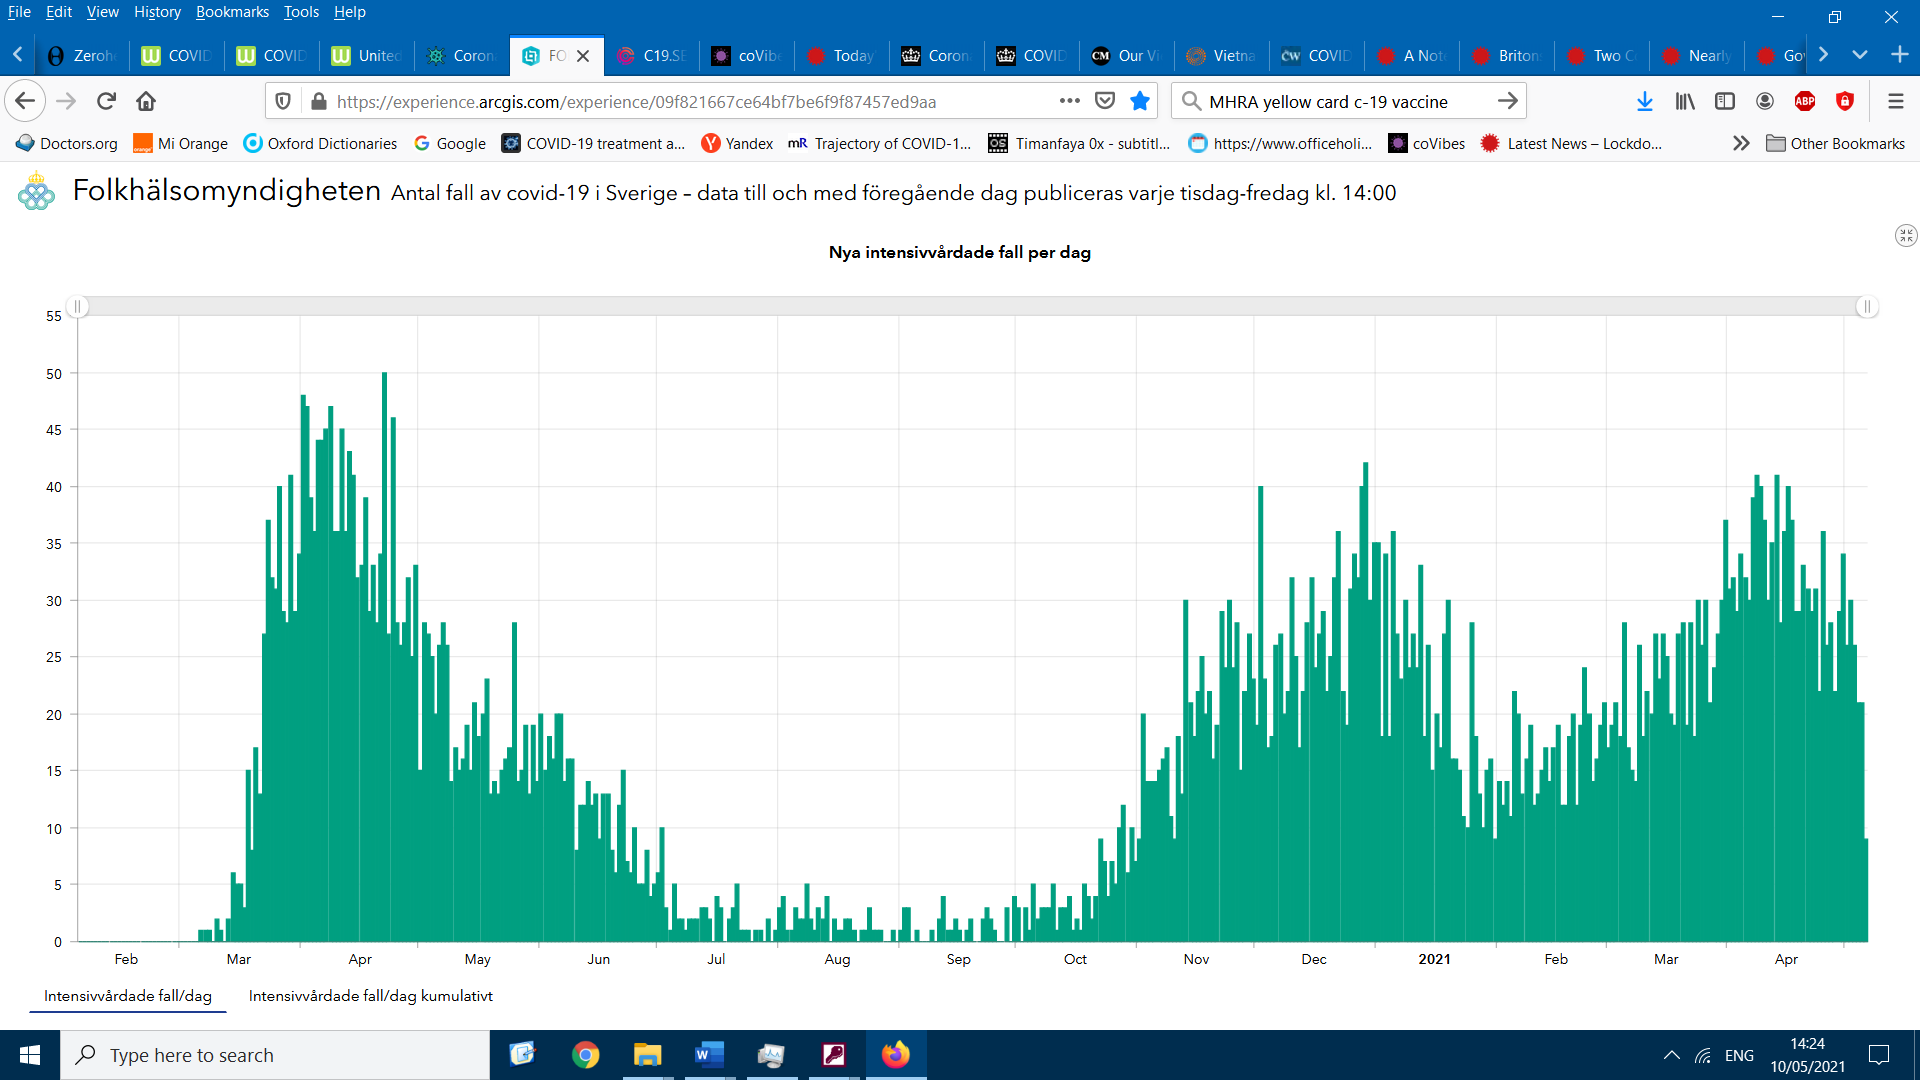
Task: Open the Downloads arrow icon
Action: pos(1644,101)
